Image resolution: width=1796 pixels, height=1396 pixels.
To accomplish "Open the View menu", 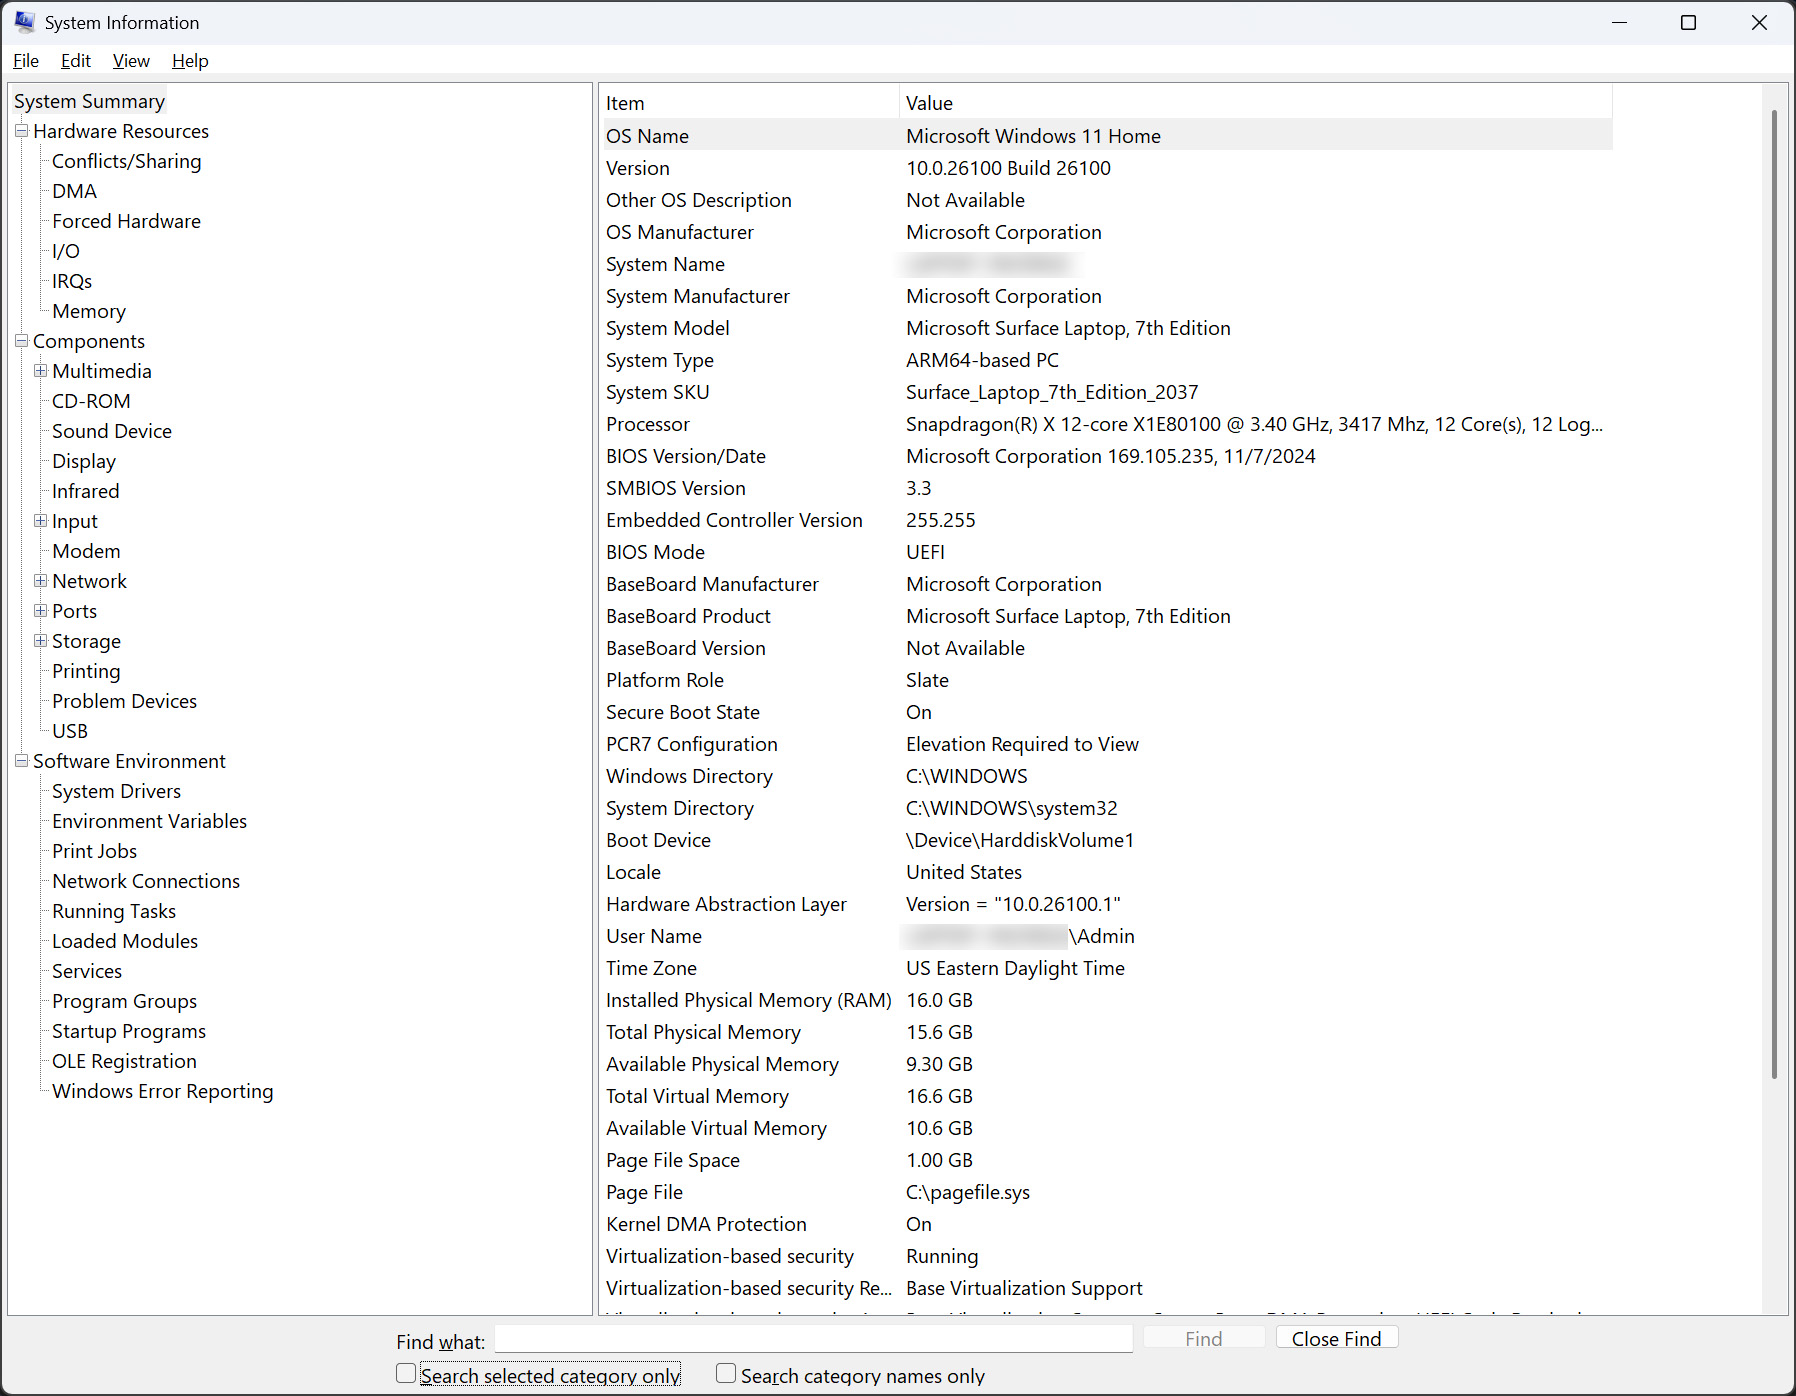I will click(x=131, y=61).
